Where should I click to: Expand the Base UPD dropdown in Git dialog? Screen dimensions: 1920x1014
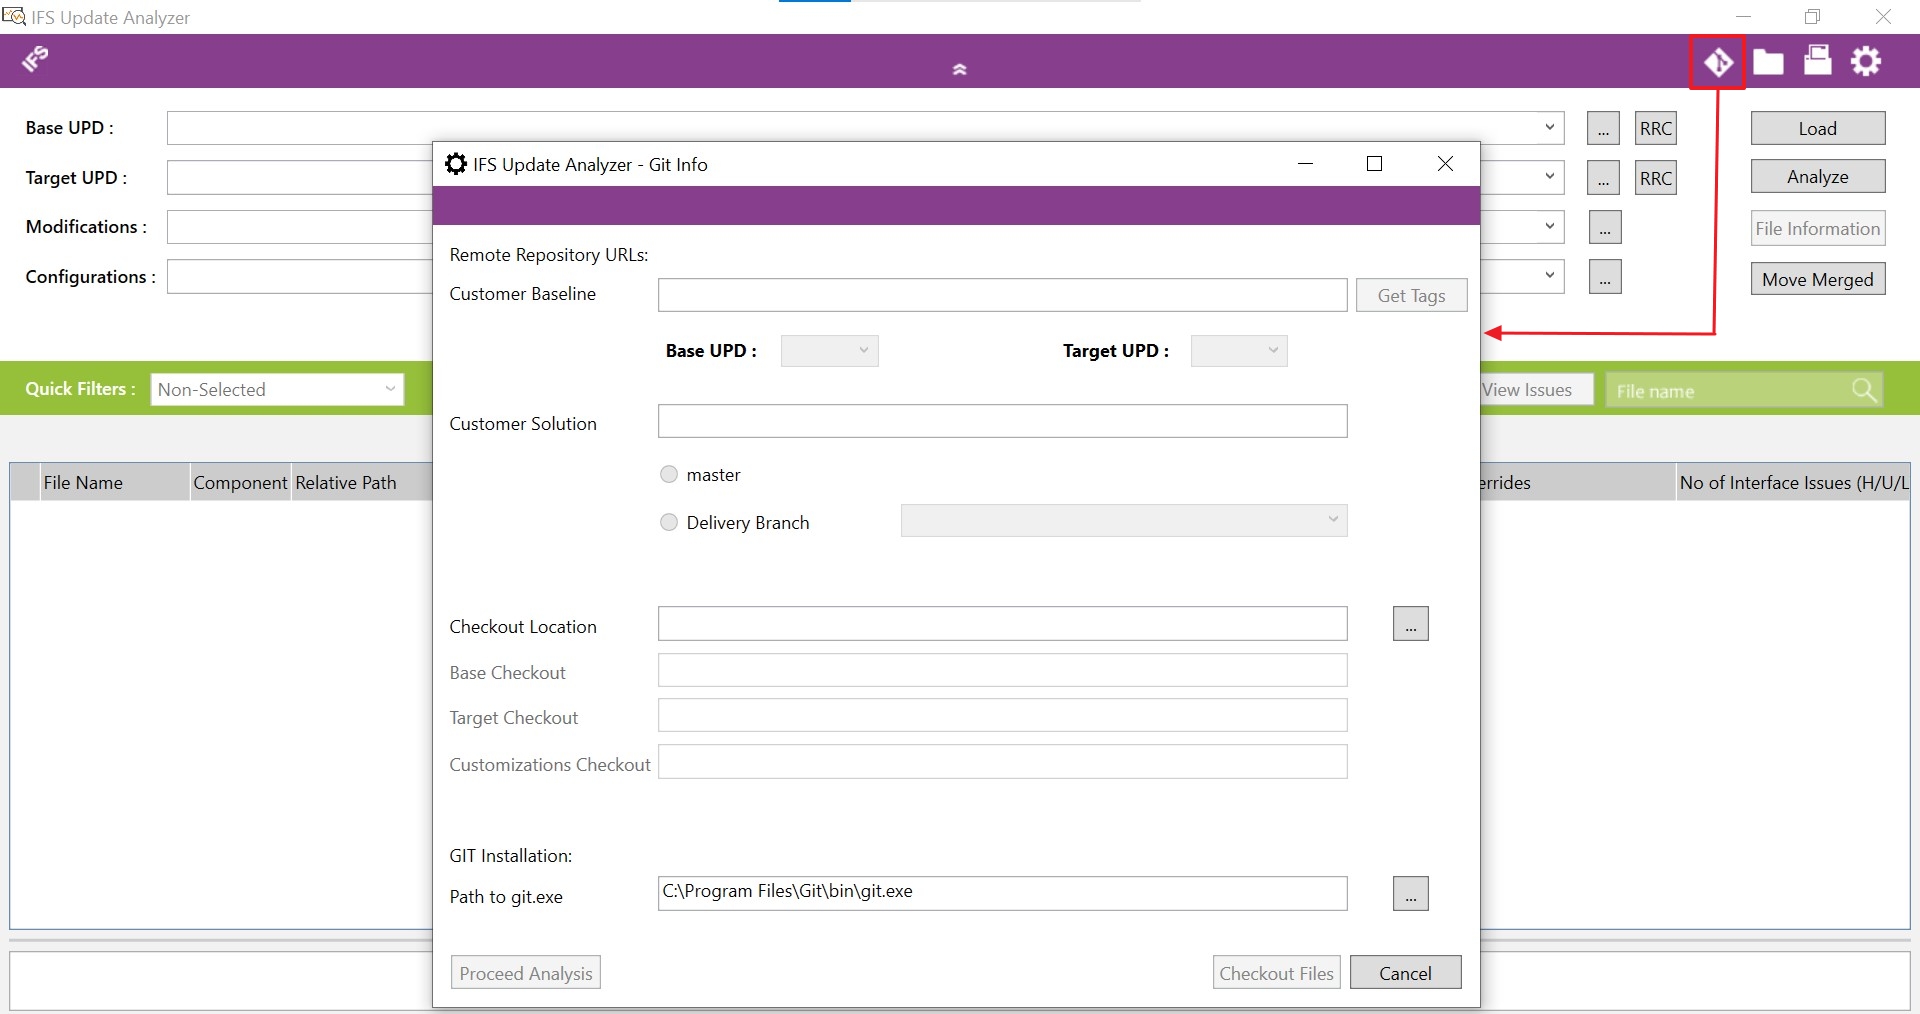[x=829, y=351]
